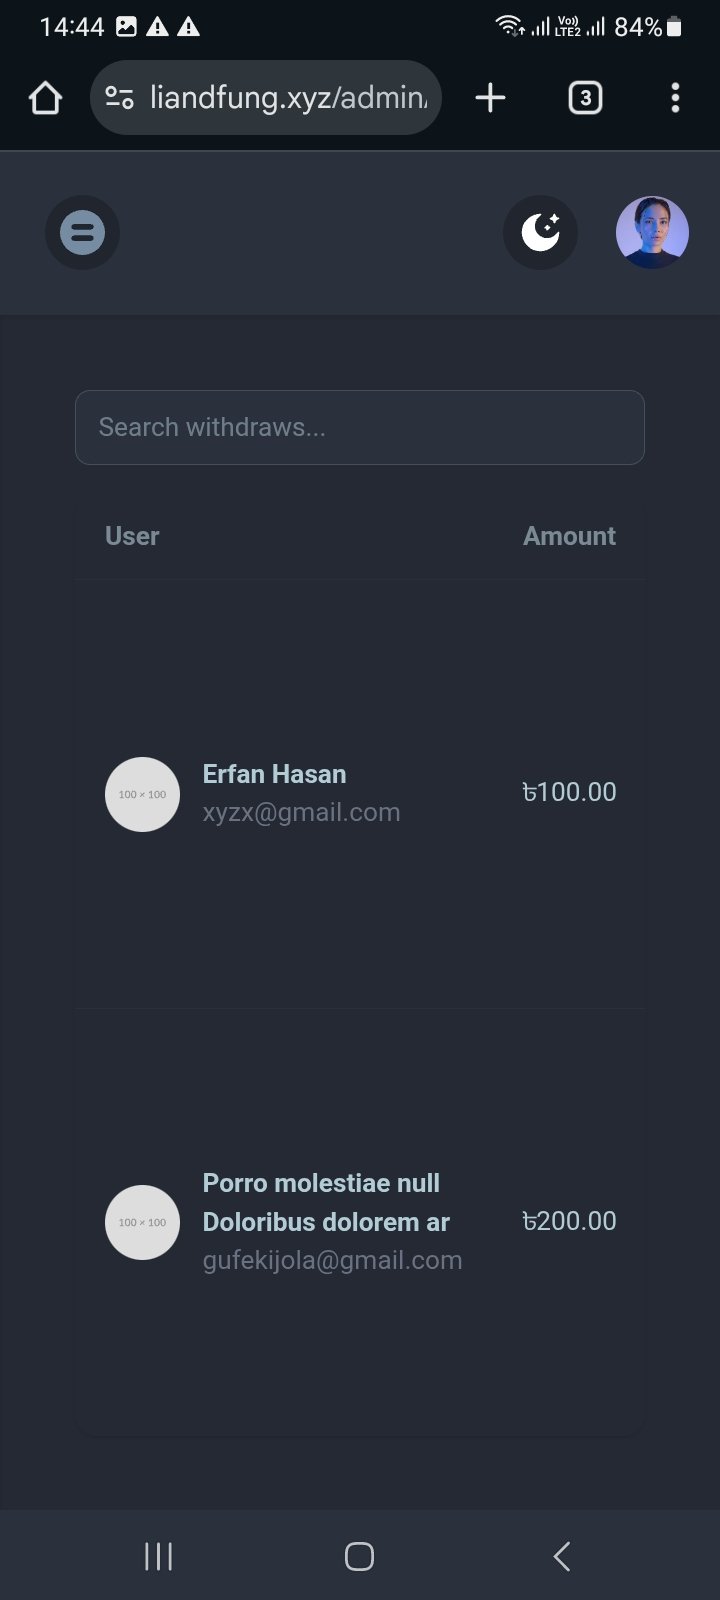Image resolution: width=720 pixels, height=1600 pixels.
Task: Select Erfan Hasan's avatar placeholder
Action: coord(142,794)
